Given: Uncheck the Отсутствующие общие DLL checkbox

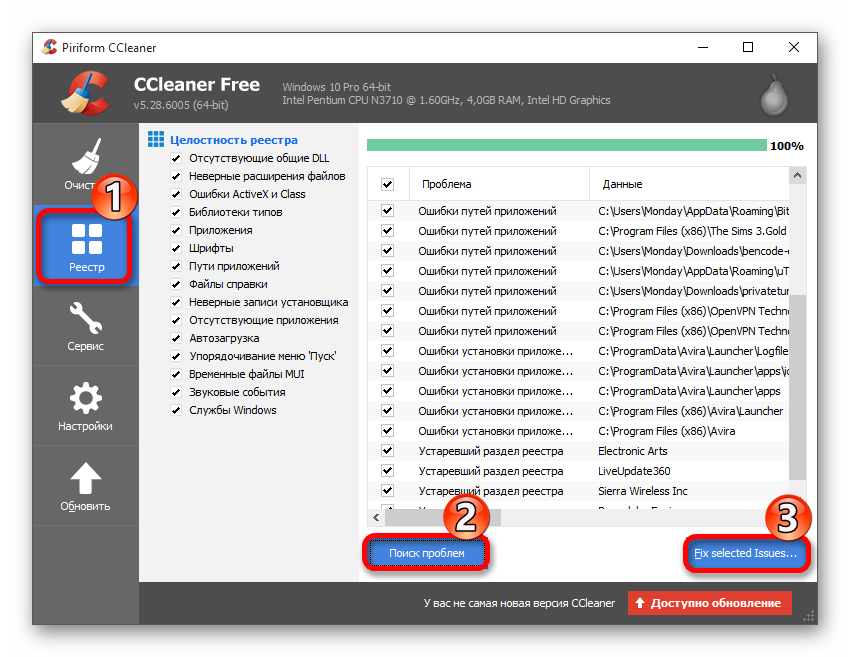Looking at the screenshot, I should (x=176, y=158).
